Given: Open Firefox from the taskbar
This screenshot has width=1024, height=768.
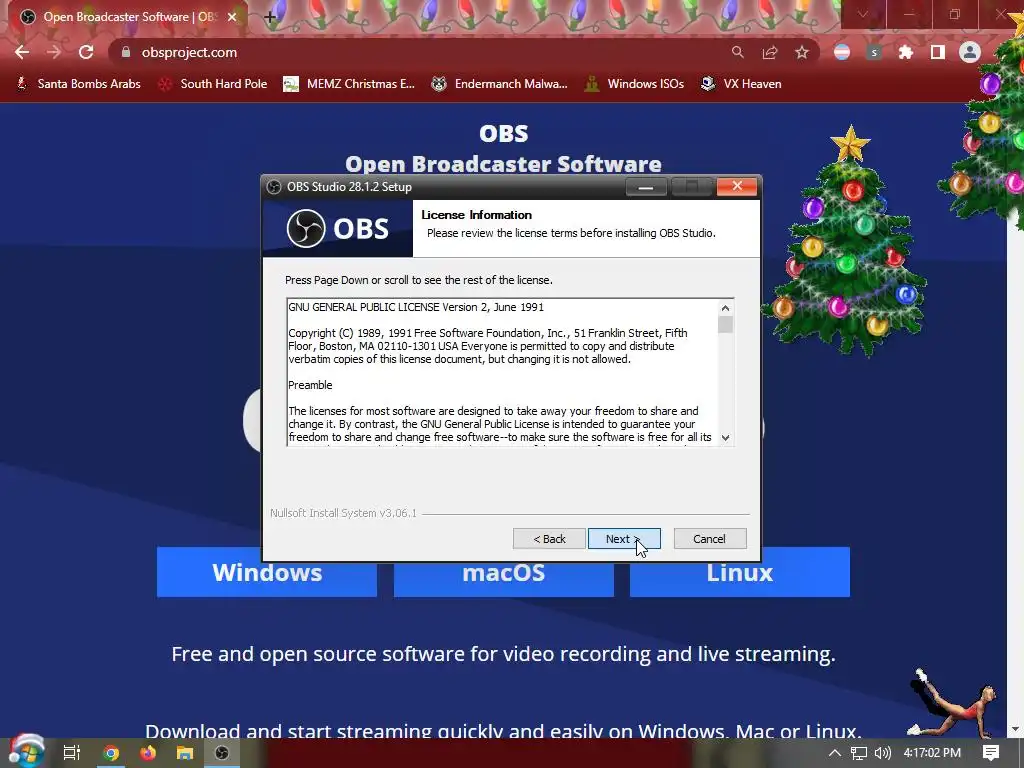Looking at the screenshot, I should (x=148, y=753).
